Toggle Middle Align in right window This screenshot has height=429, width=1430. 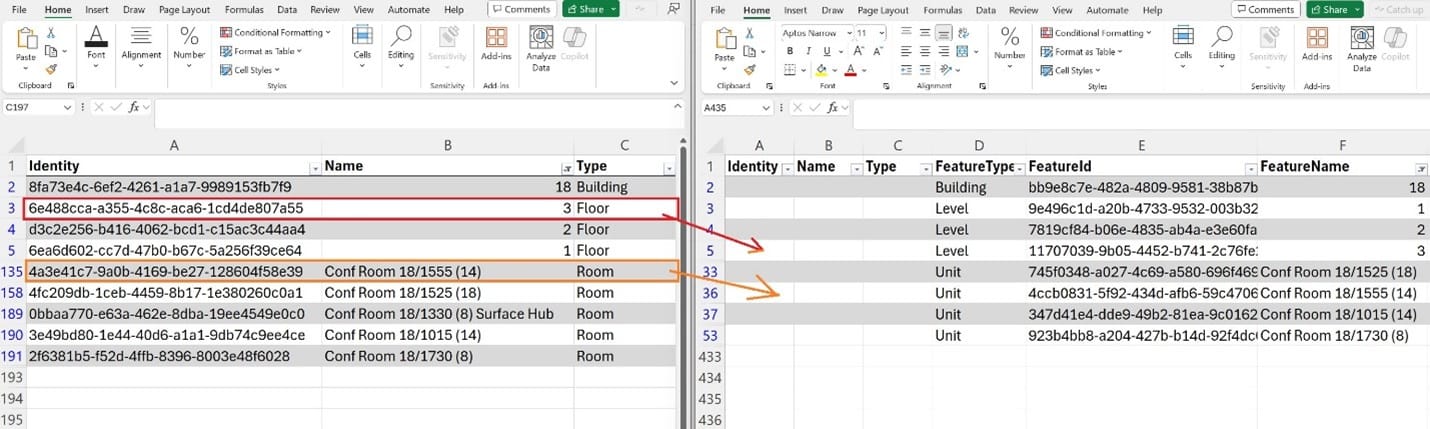(x=924, y=32)
